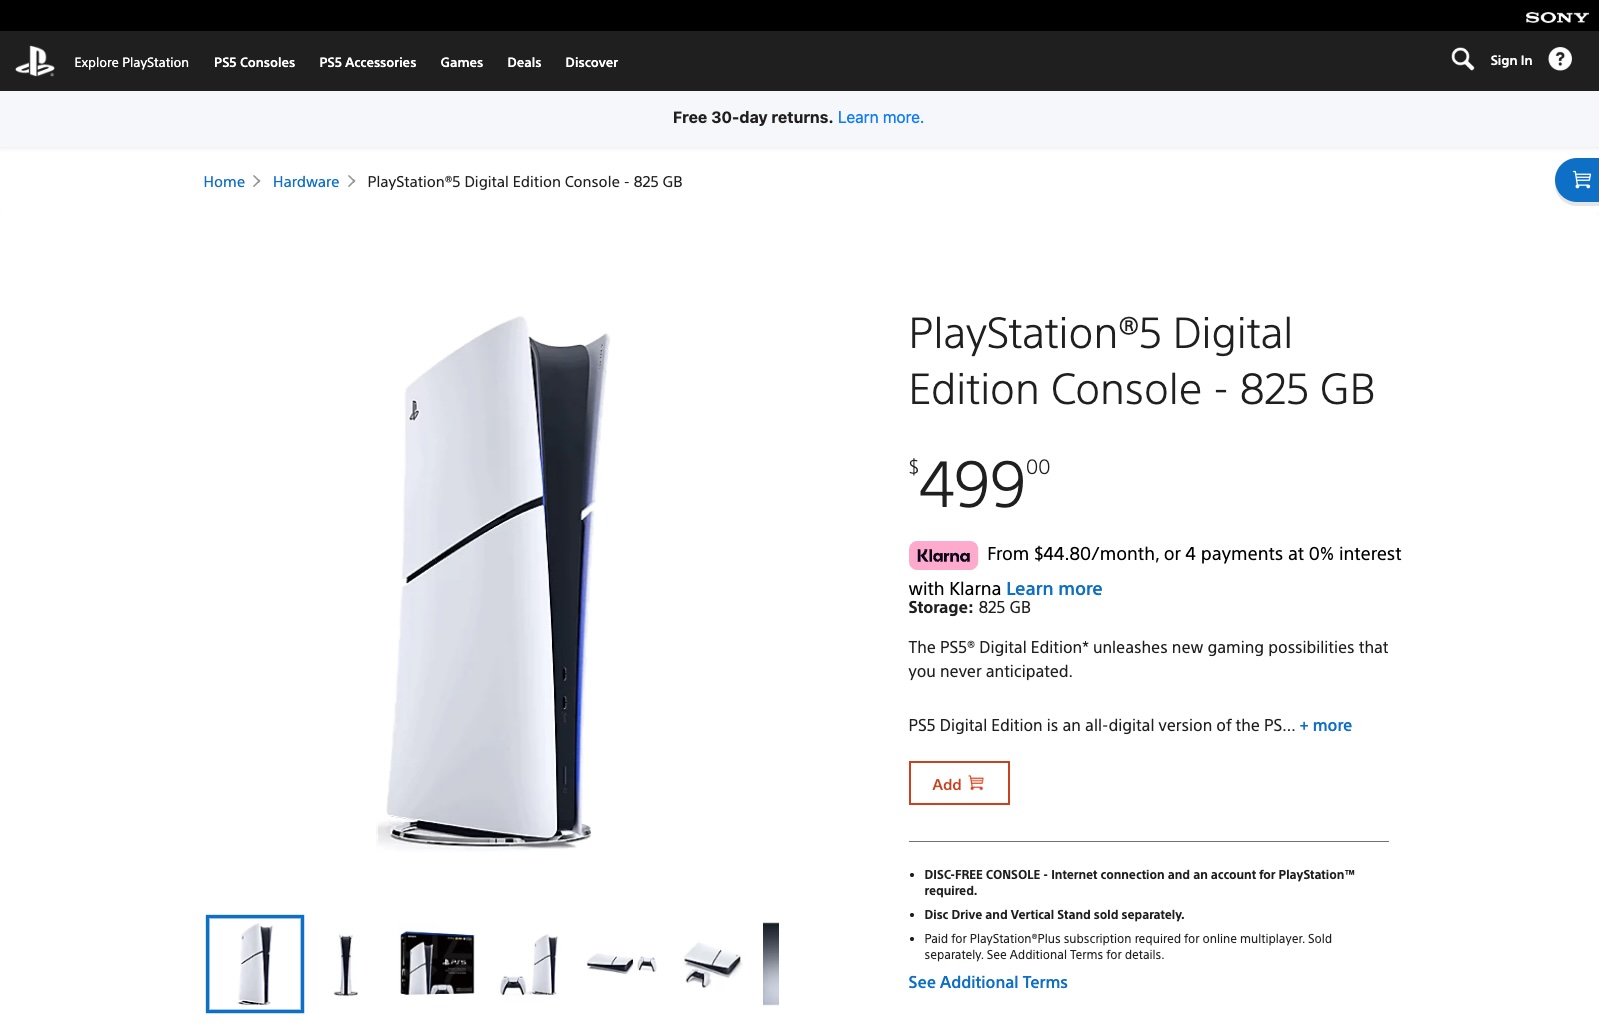Click the PlayStation logo icon

35,62
